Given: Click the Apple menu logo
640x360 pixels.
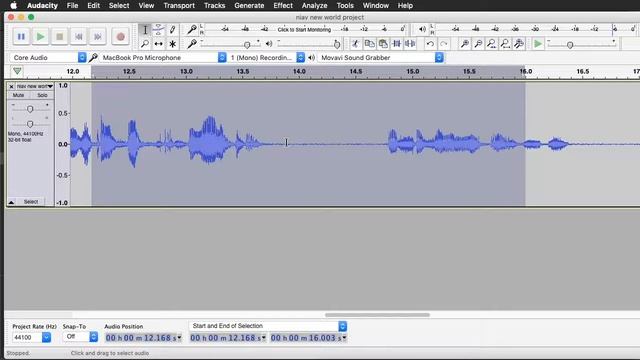Looking at the screenshot, I should coord(13,6).
